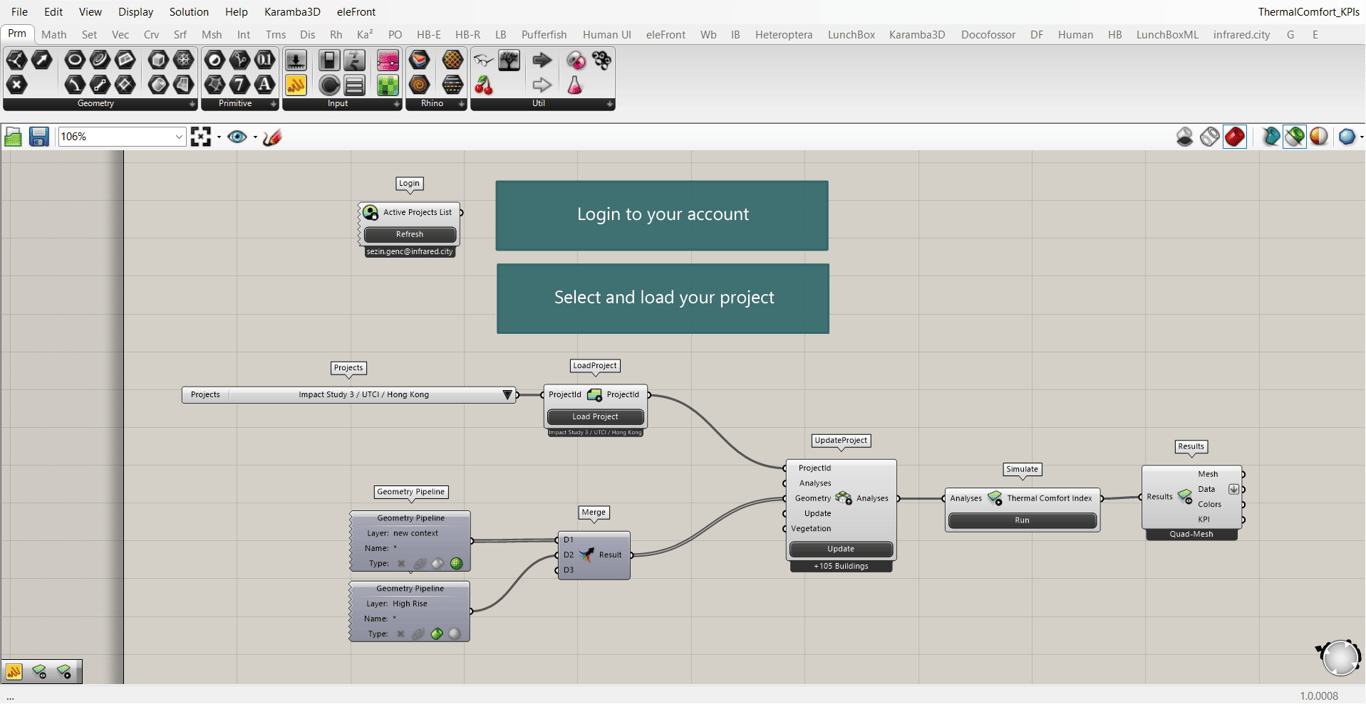Expand the Geometry panel arrow
This screenshot has width=1366, height=704.
point(192,104)
